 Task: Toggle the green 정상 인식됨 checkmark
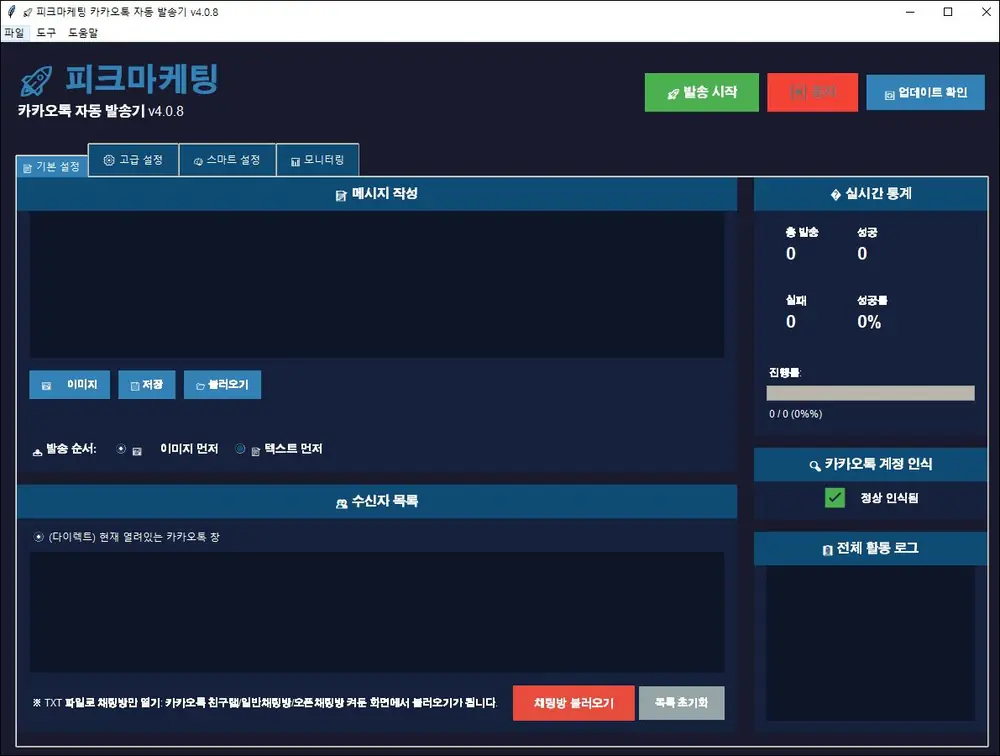click(x=834, y=498)
